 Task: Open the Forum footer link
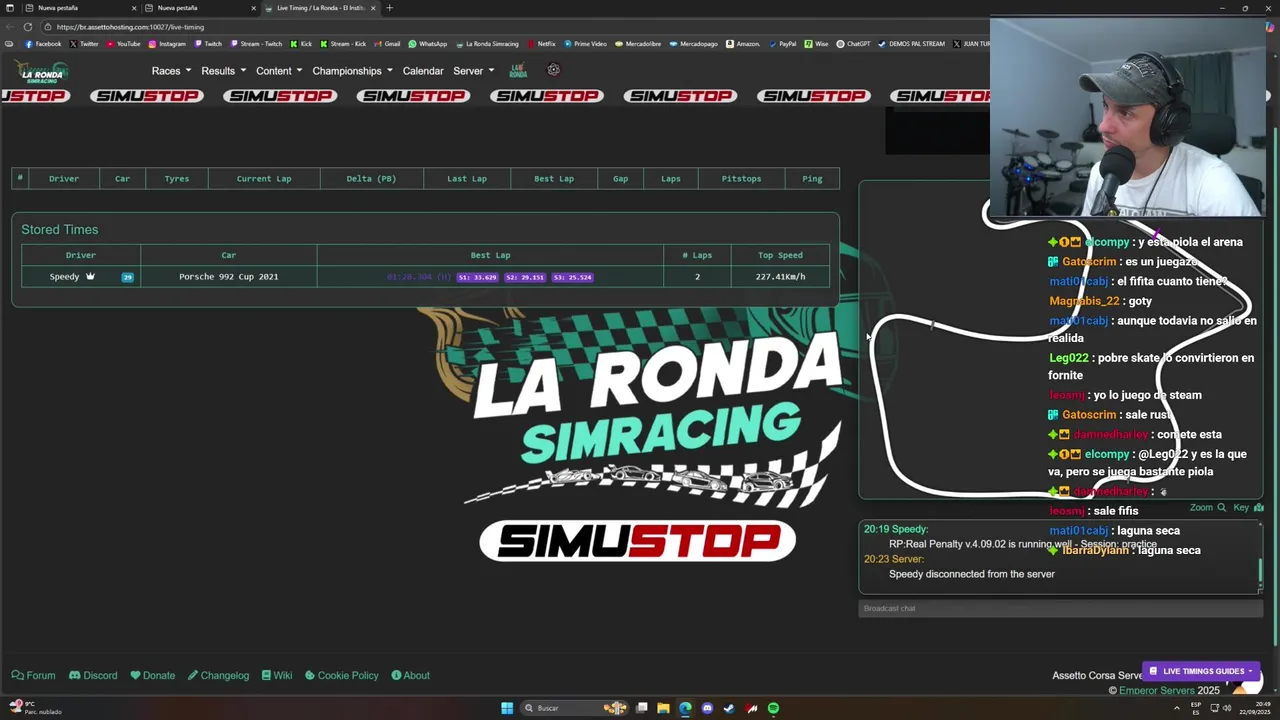point(34,676)
